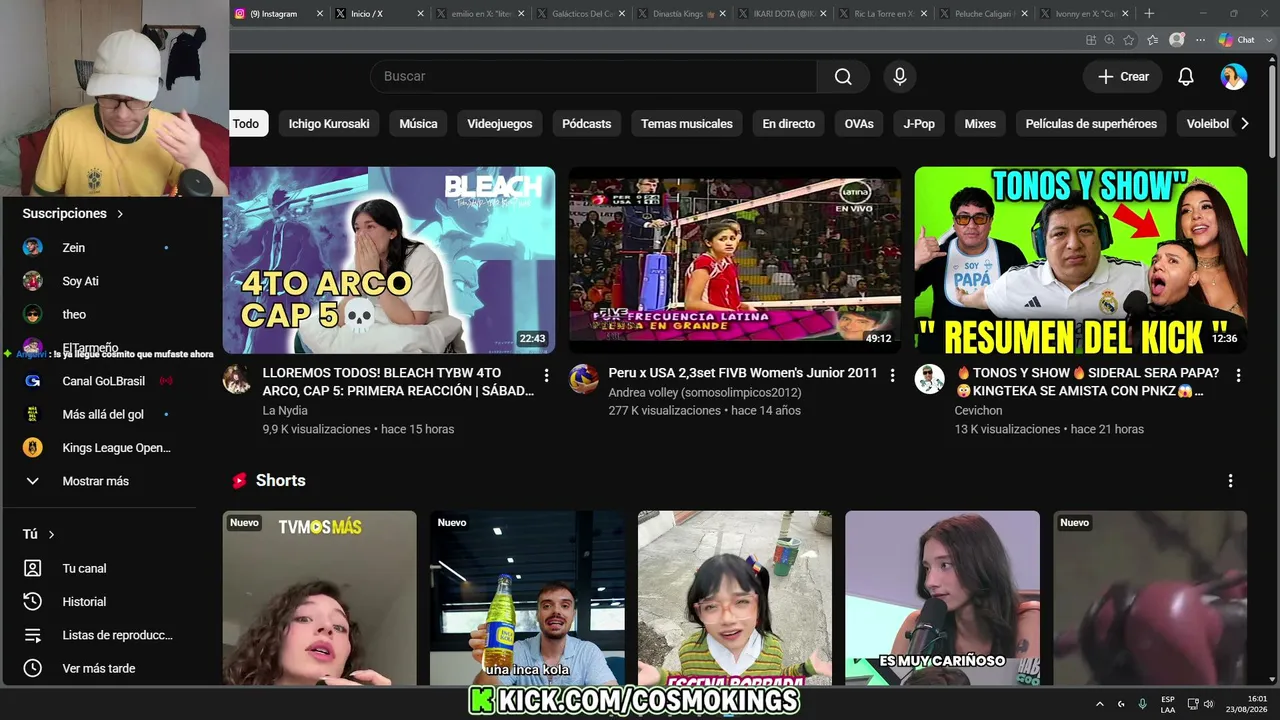Open options menu for the Bleach TYBW video
This screenshot has height=720, width=1280.
point(546,375)
